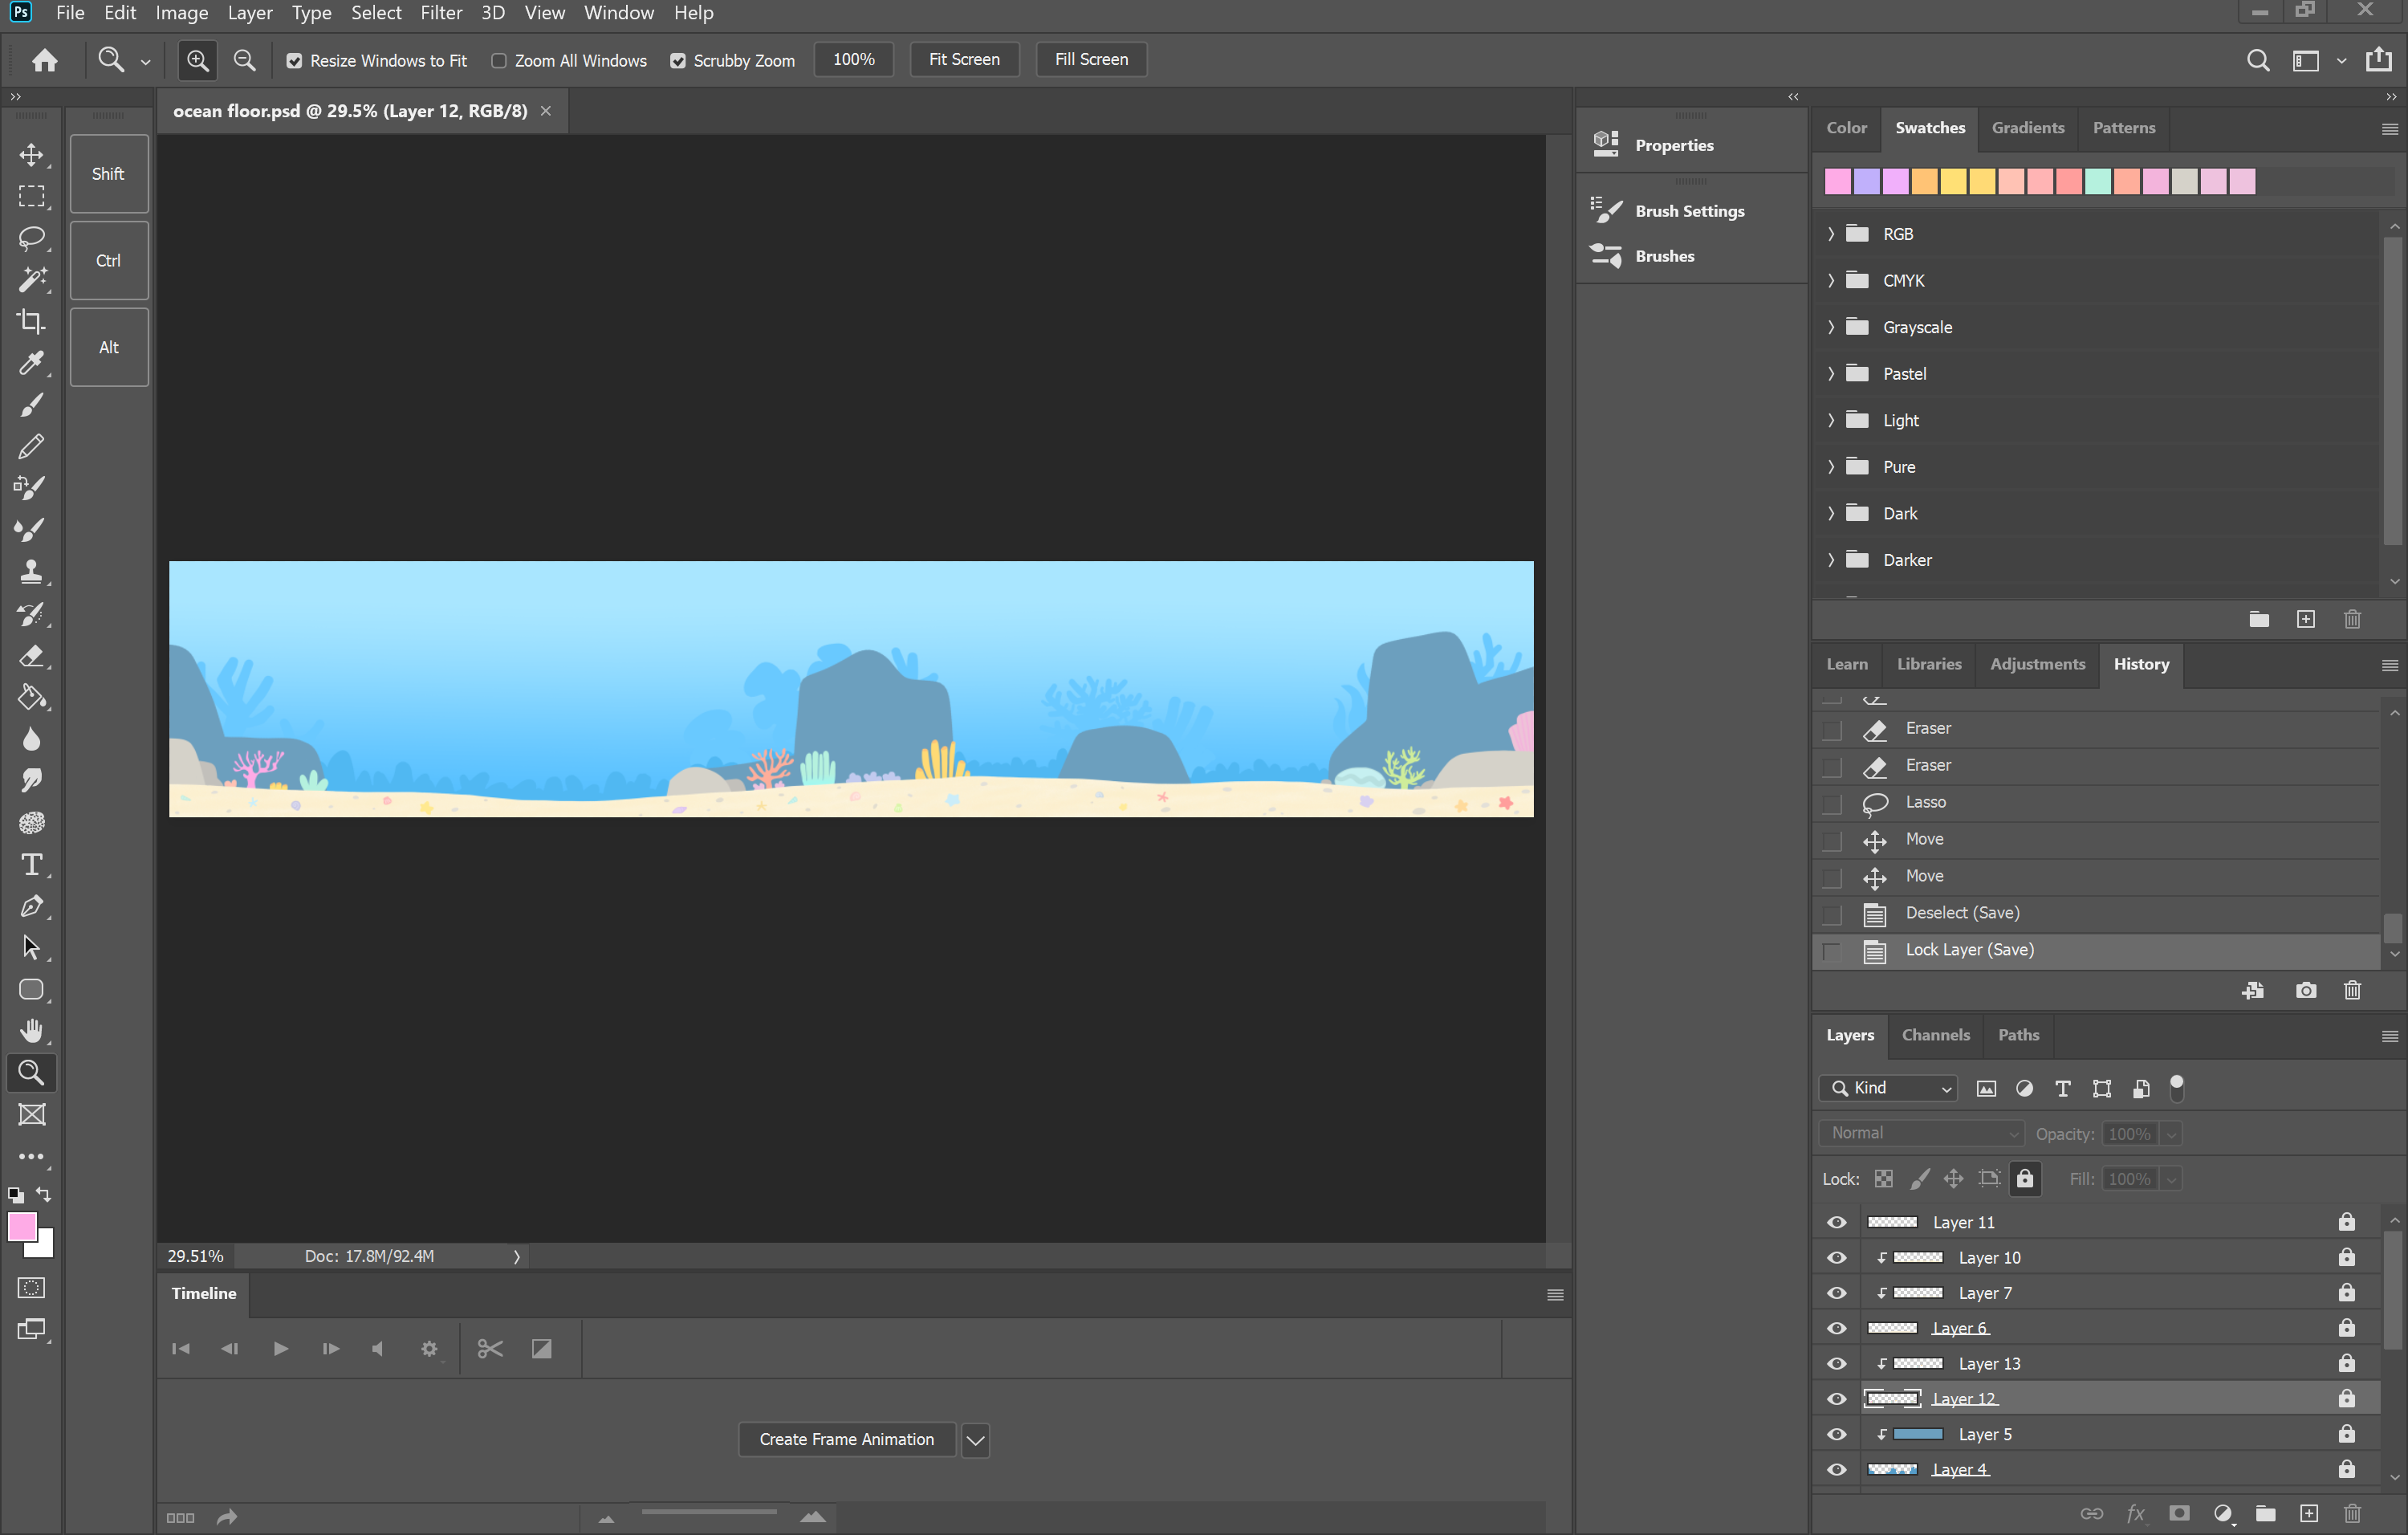The image size is (2408, 1535).
Task: Click the Fit Screen button
Action: point(963,59)
